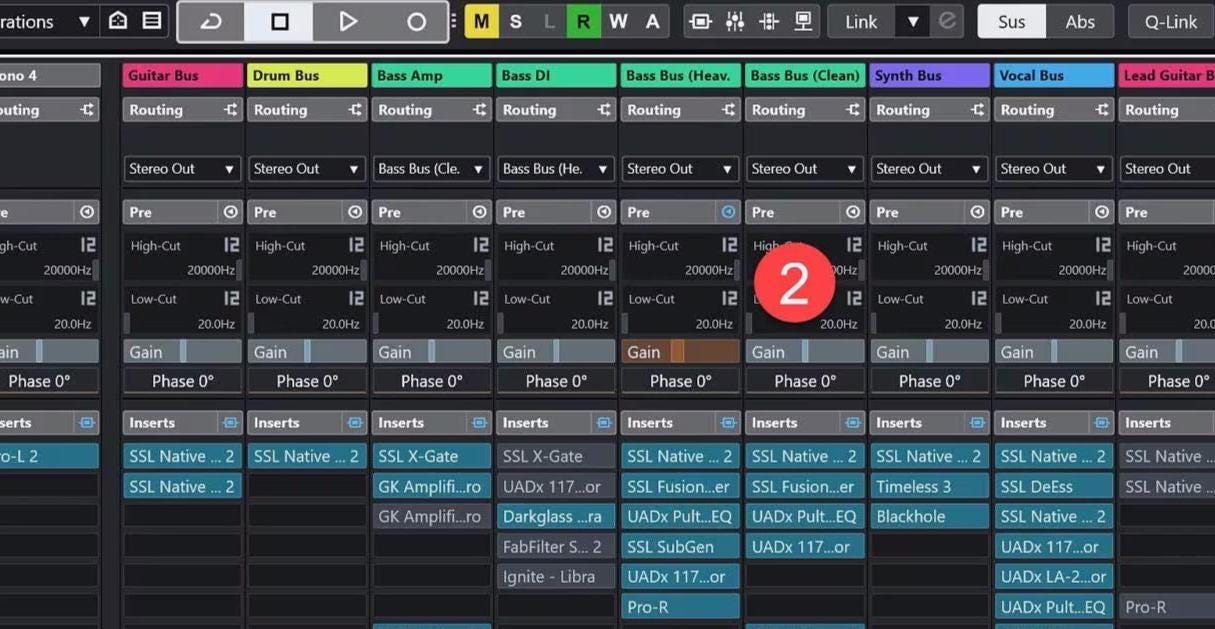Click the Low-Cut slope 12 icon on Bass Amp
This screenshot has height=629, width=1215.
click(481, 298)
